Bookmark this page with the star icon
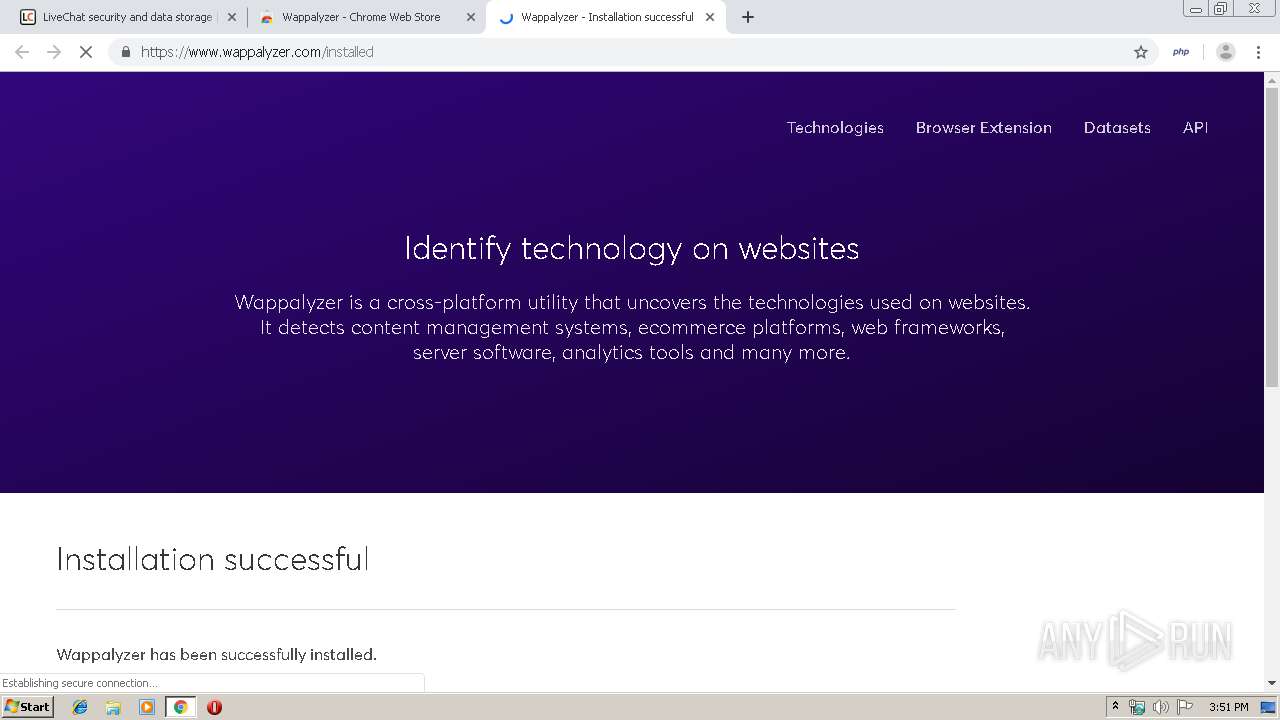The image size is (1280, 720). pos(1141,52)
